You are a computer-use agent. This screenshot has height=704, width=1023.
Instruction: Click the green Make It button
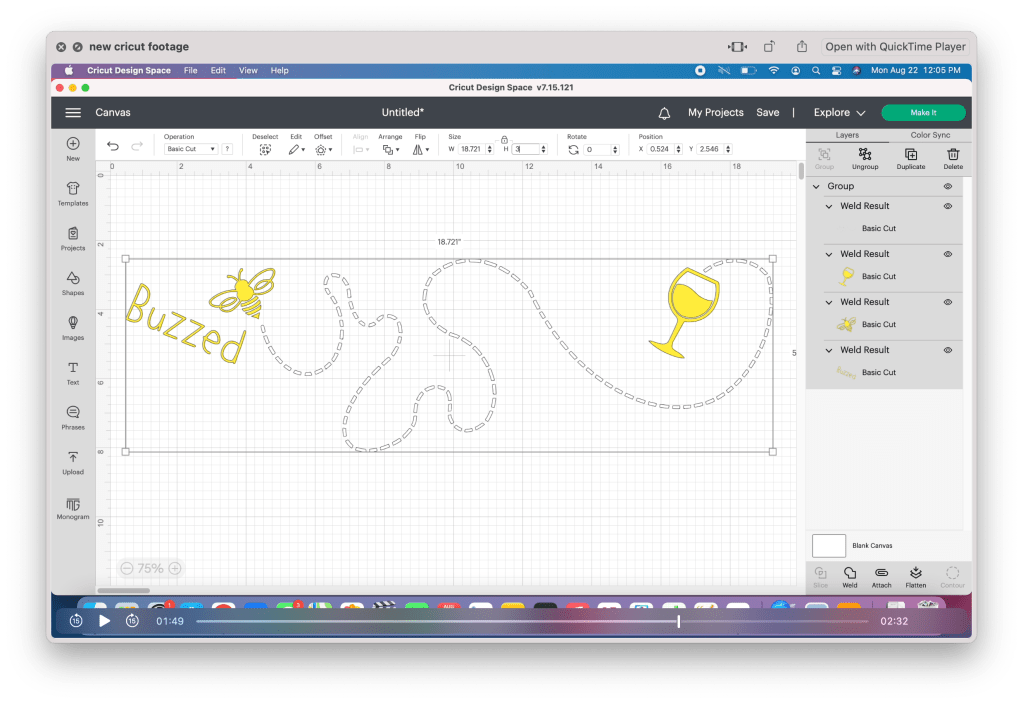click(923, 113)
